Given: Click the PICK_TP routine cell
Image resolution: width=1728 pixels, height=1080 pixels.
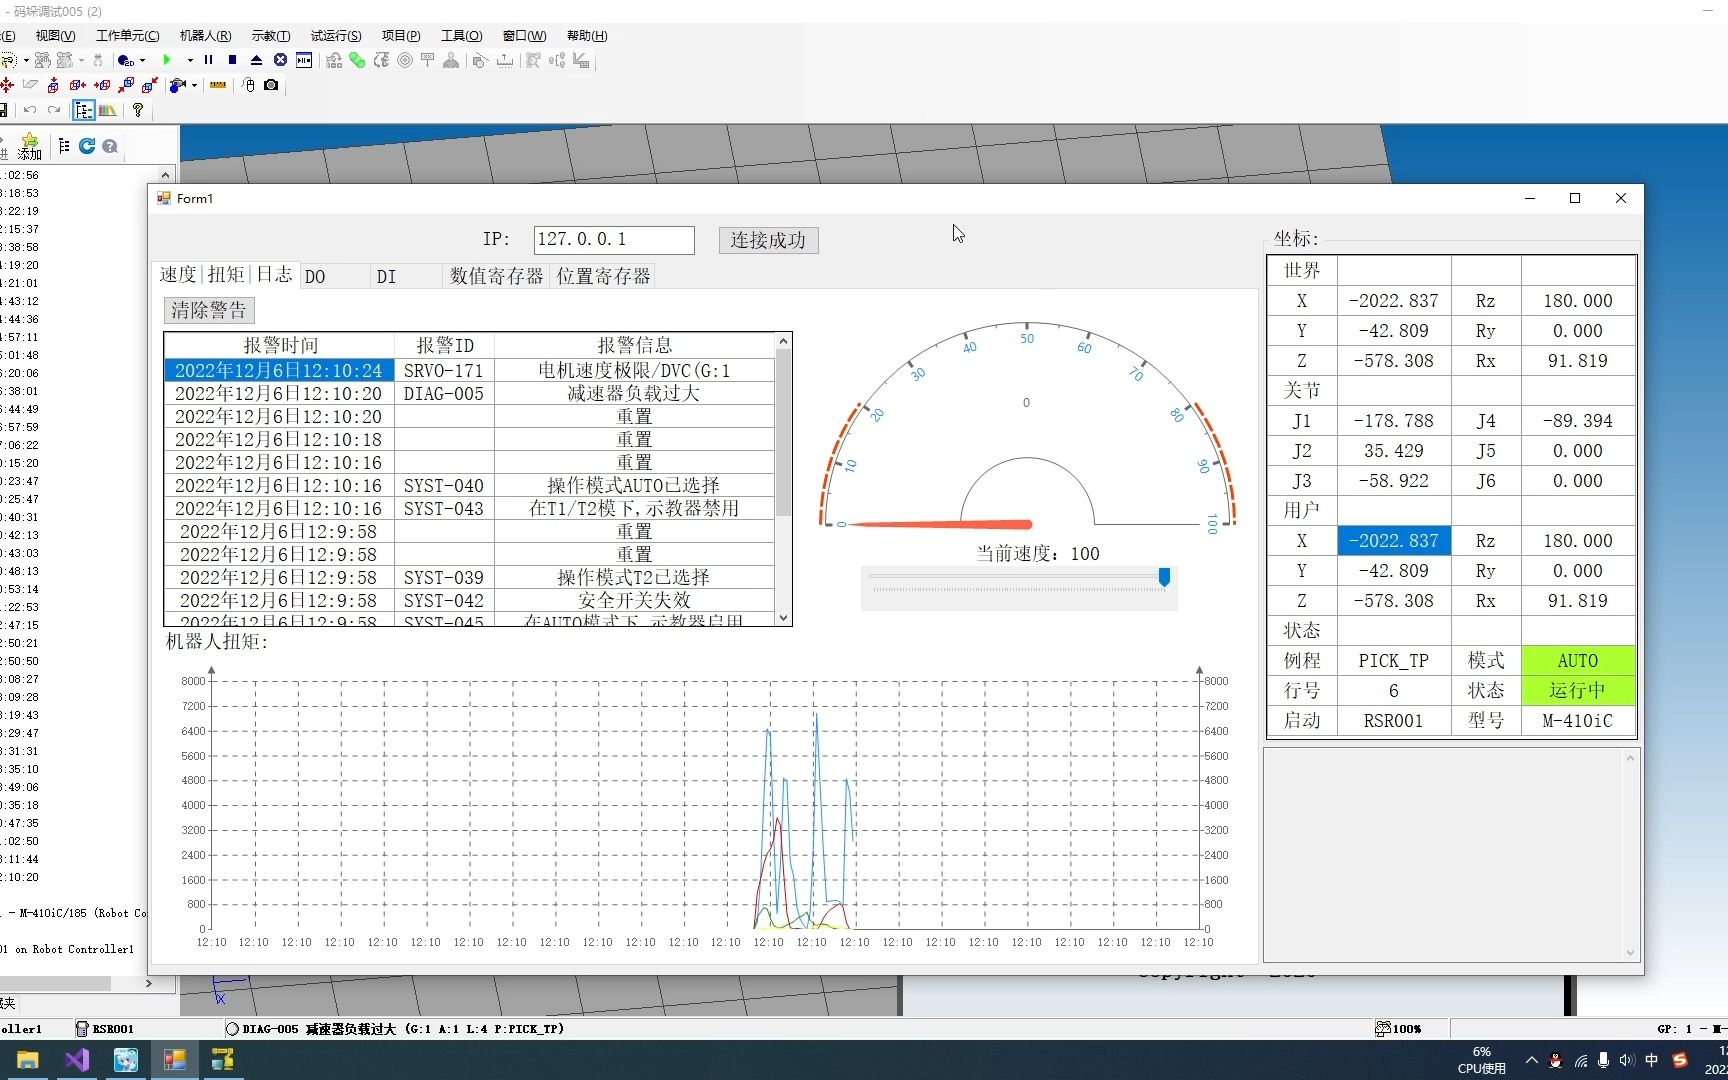Looking at the screenshot, I should point(1394,661).
